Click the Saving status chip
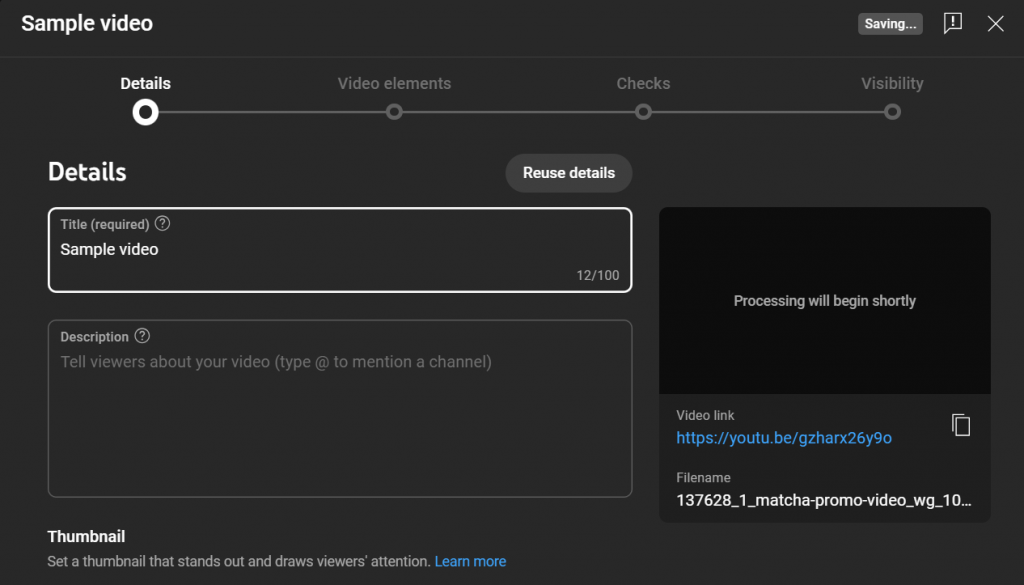Image resolution: width=1024 pixels, height=585 pixels. 890,23
